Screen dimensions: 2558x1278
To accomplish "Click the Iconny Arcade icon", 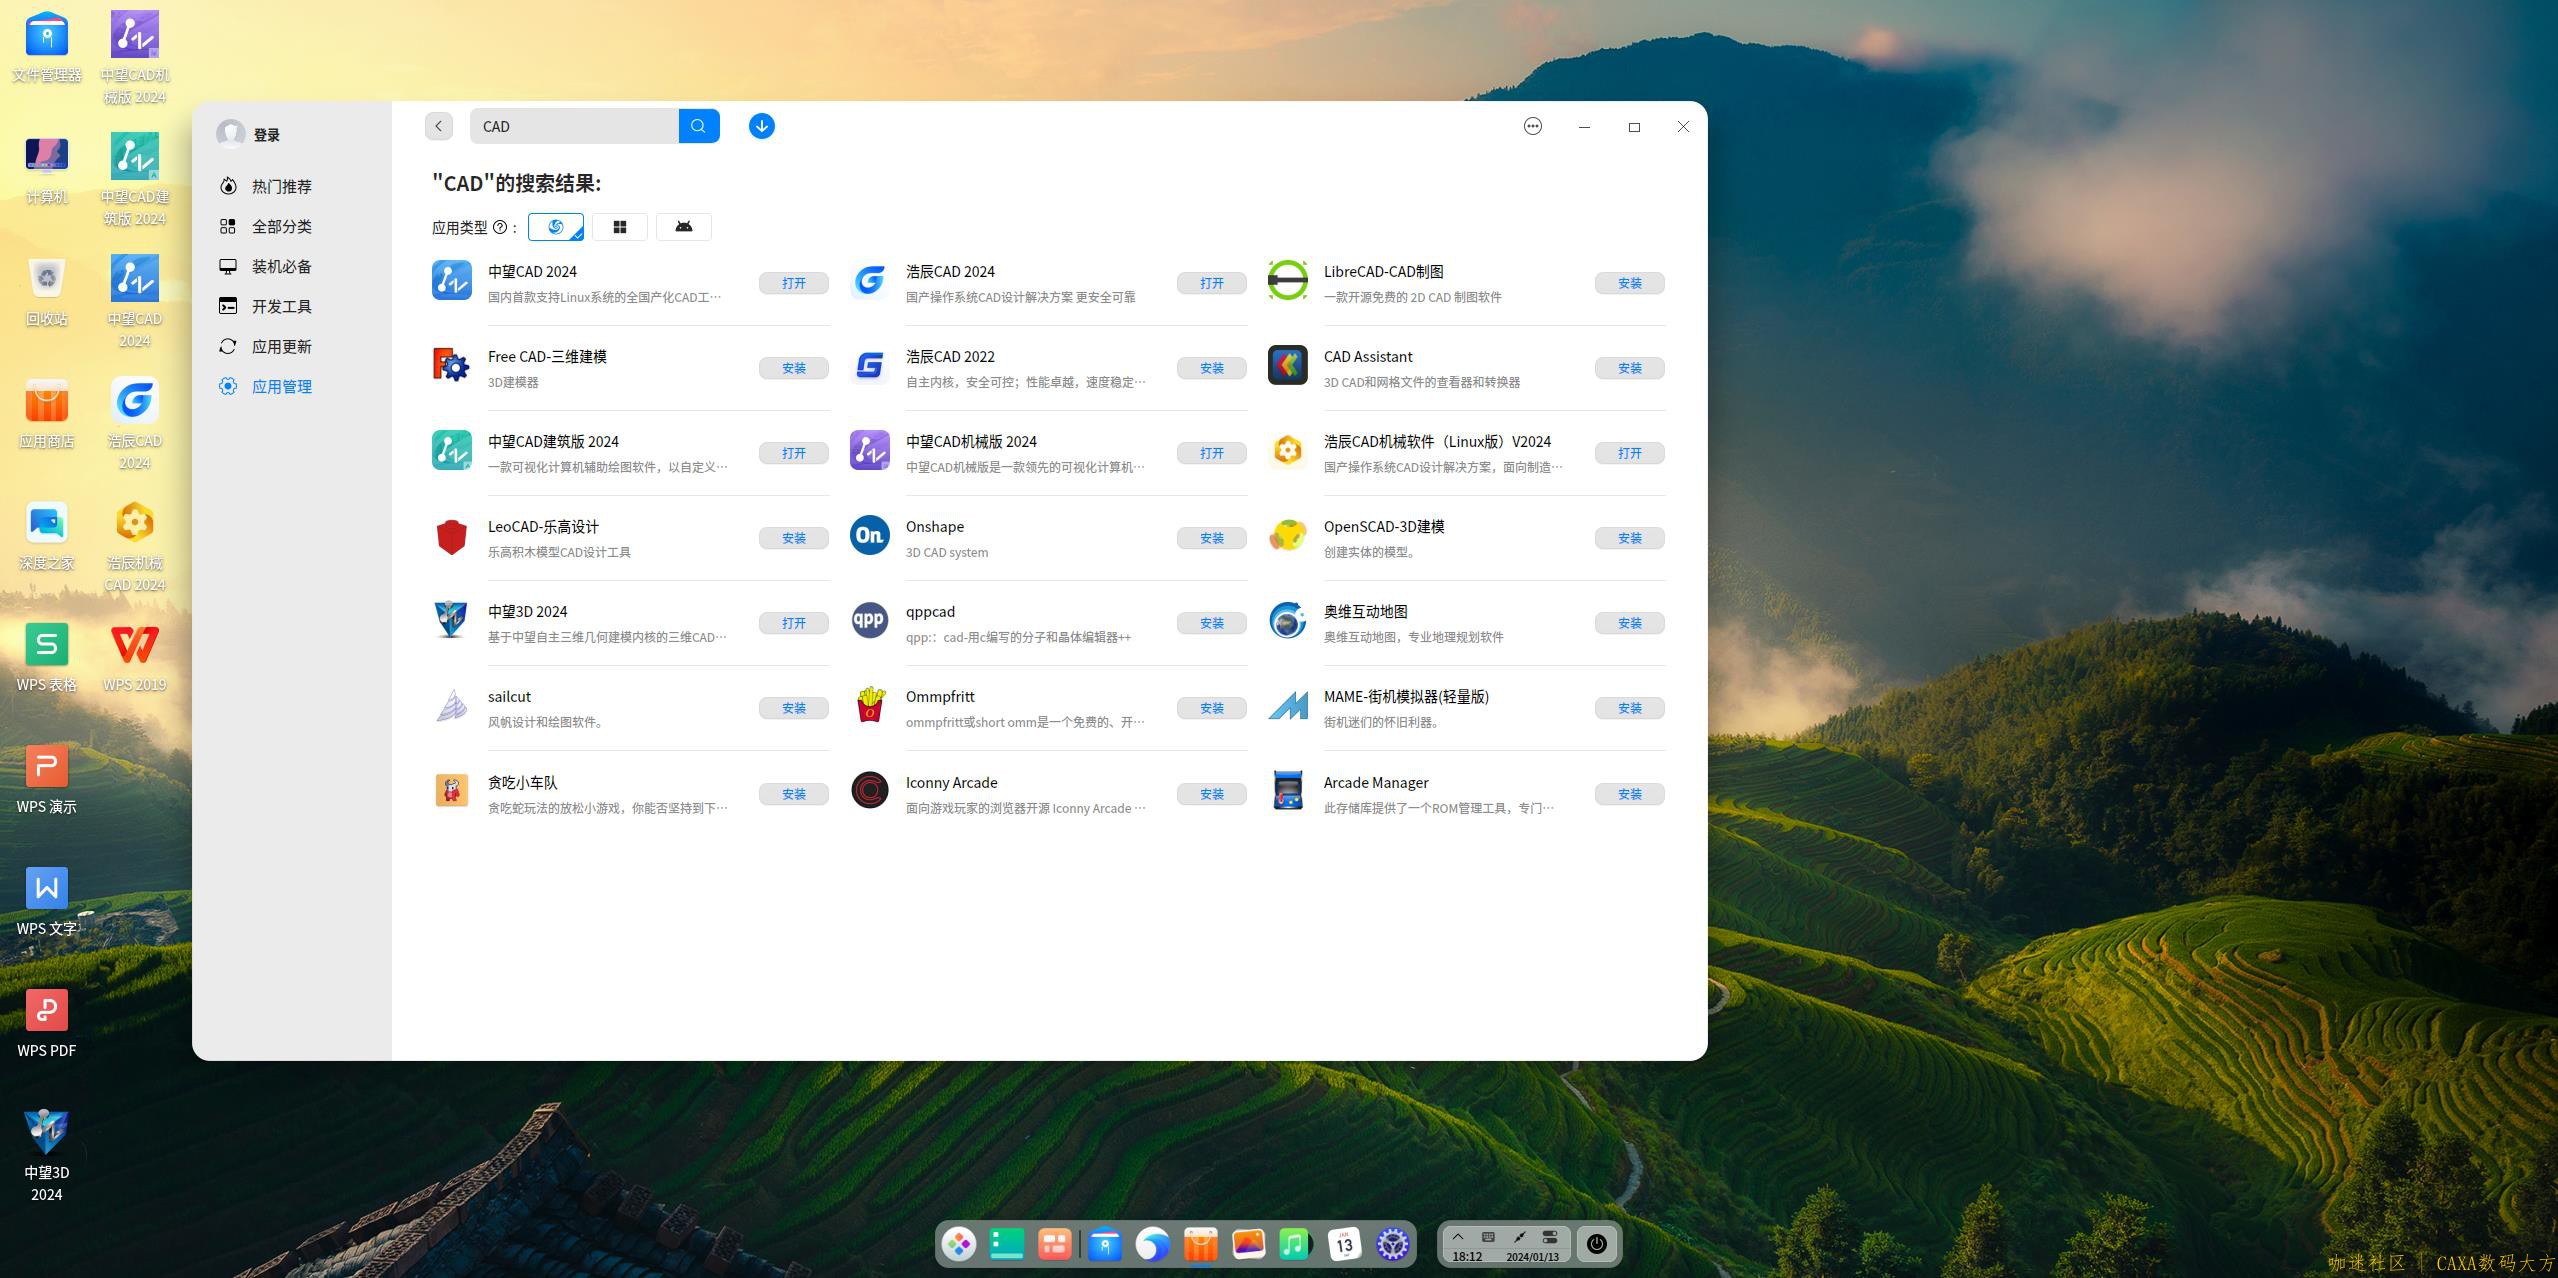I will (869, 790).
